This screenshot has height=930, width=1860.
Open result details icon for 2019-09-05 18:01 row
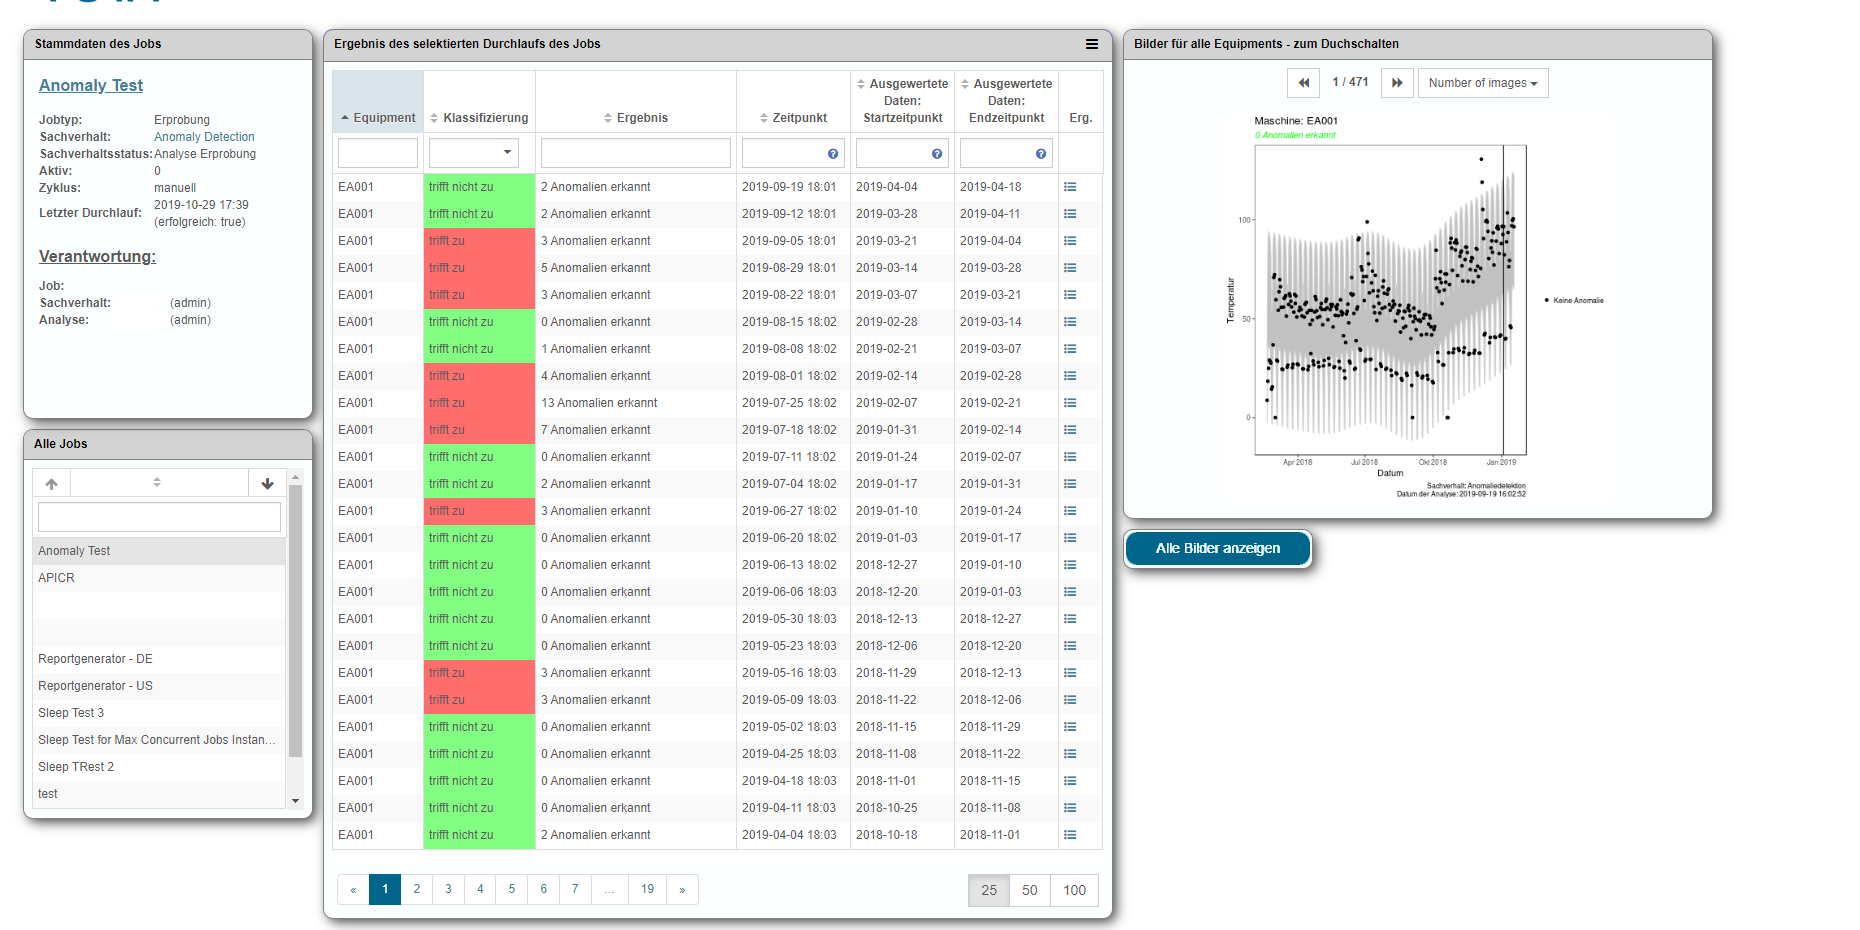click(x=1070, y=241)
